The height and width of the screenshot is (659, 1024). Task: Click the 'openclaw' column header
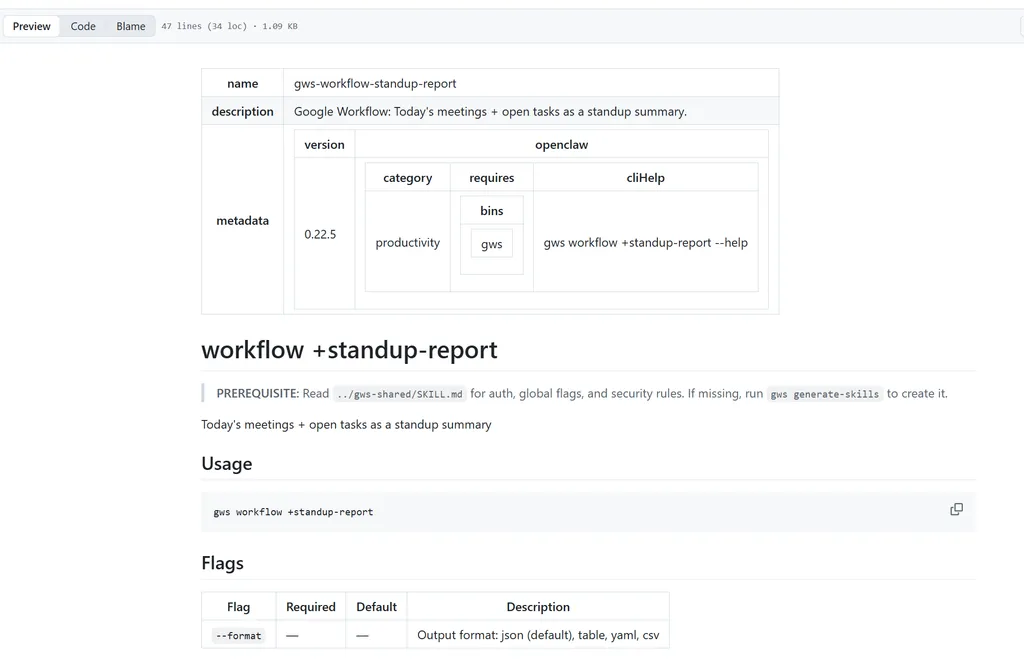(561, 144)
